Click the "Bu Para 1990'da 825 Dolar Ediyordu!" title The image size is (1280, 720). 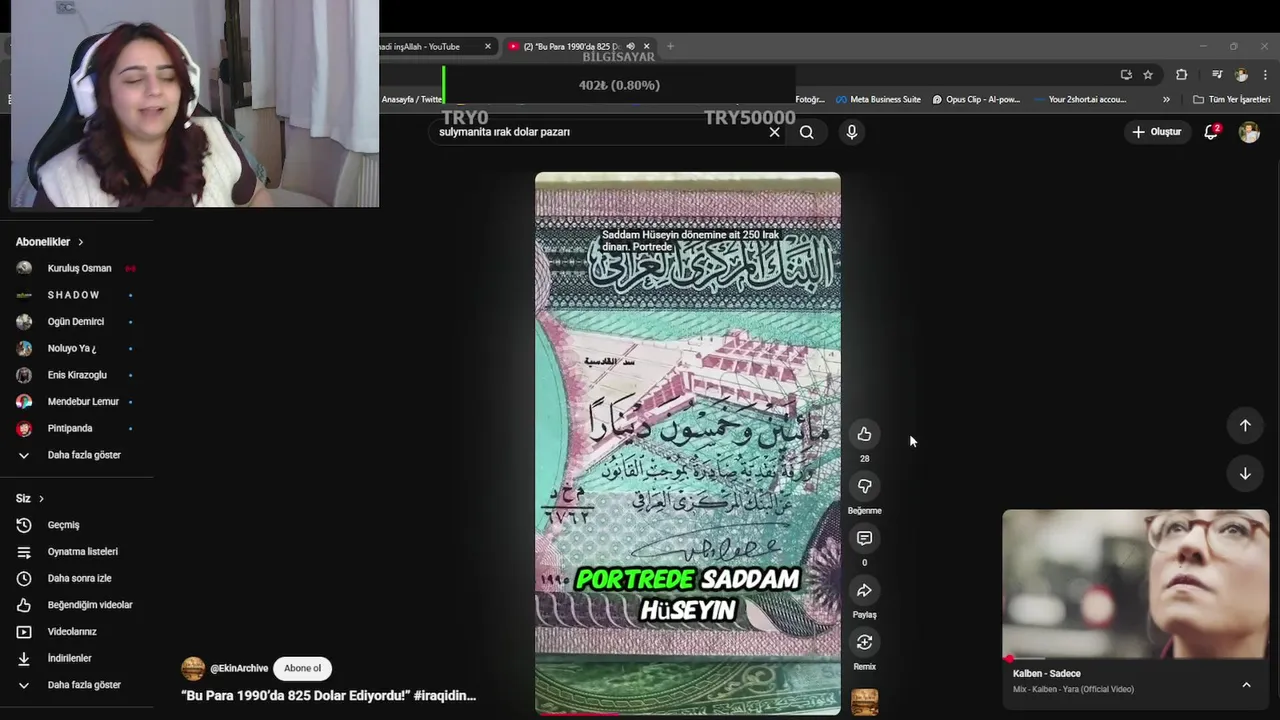click(328, 695)
